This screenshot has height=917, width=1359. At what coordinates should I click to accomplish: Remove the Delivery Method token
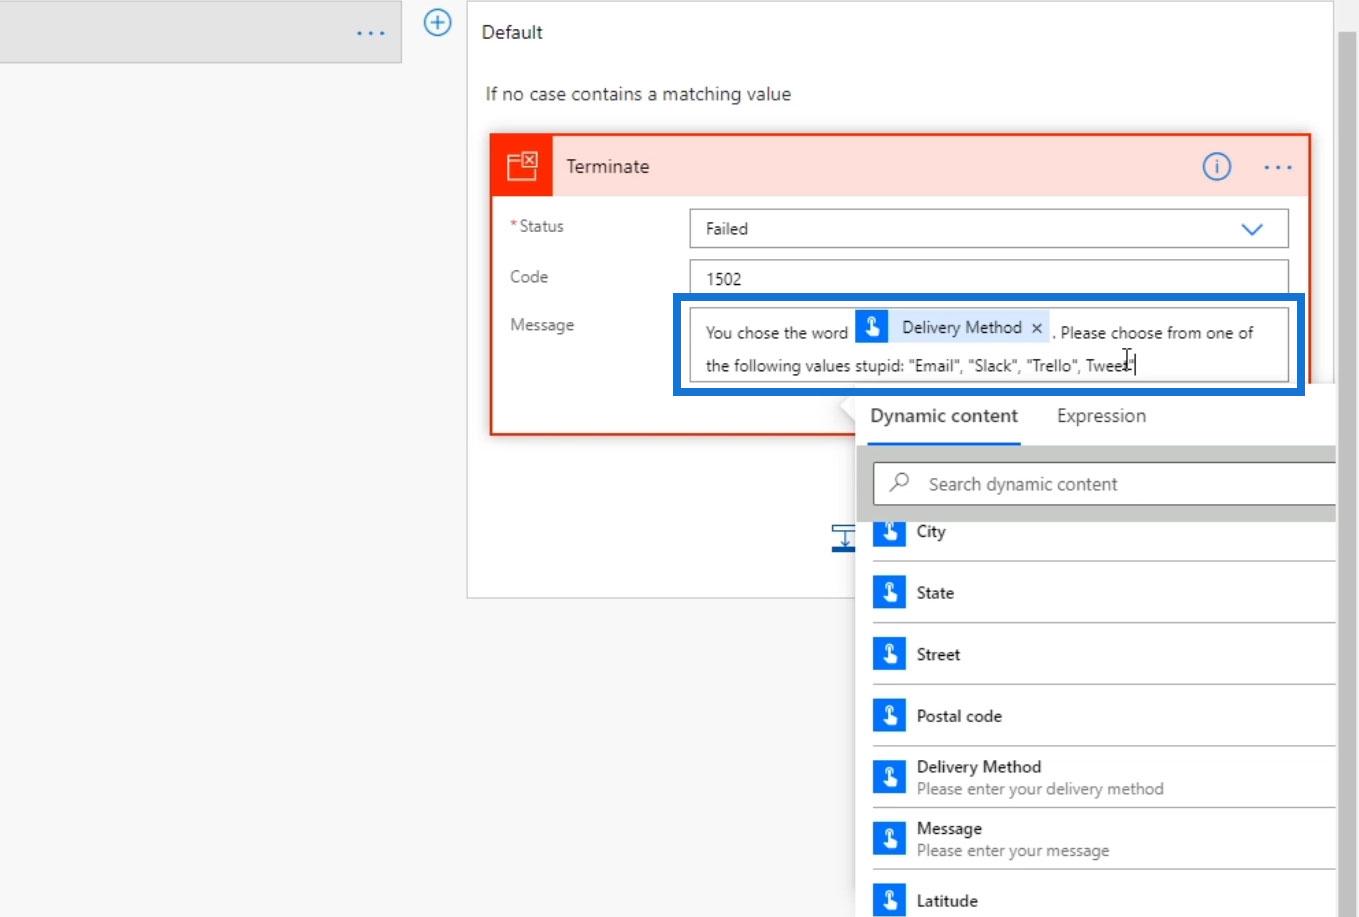1037,328
